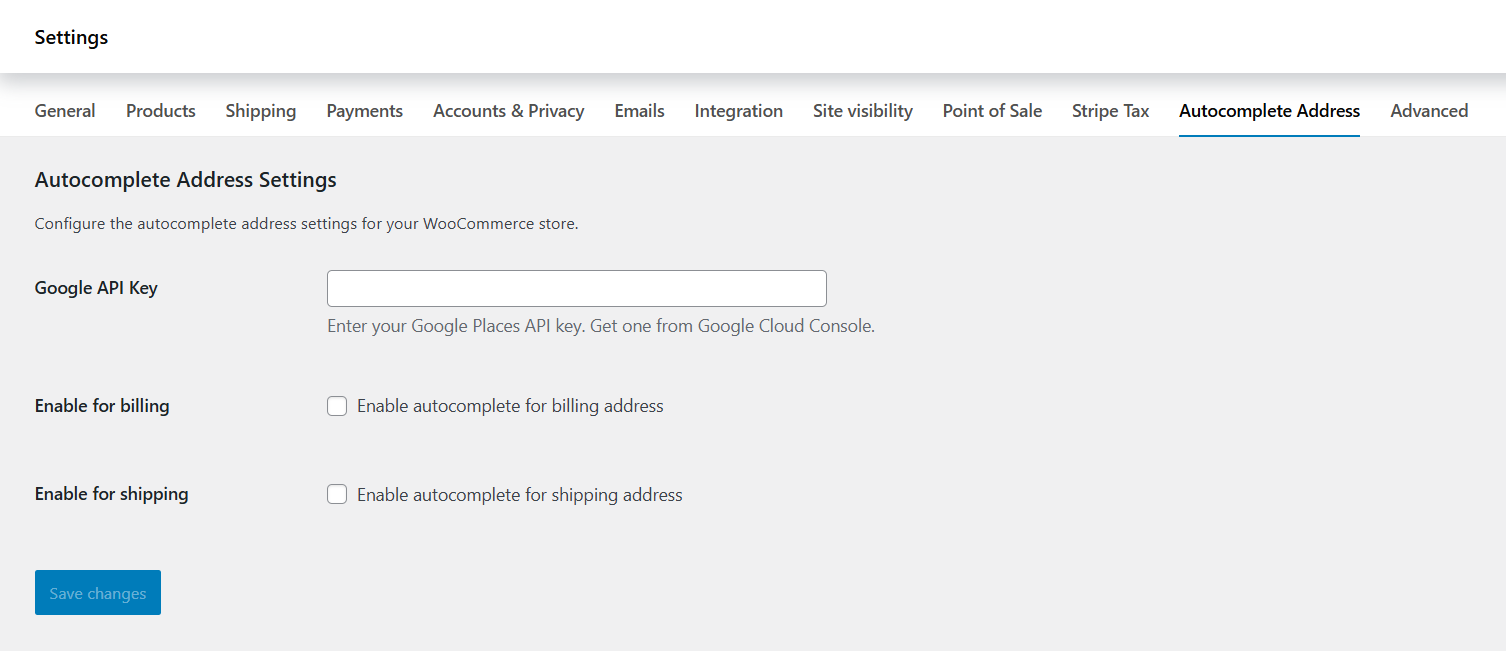This screenshot has height=651, width=1506.
Task: Tick the billing address autocomplete checkbox
Action: pyautogui.click(x=337, y=406)
